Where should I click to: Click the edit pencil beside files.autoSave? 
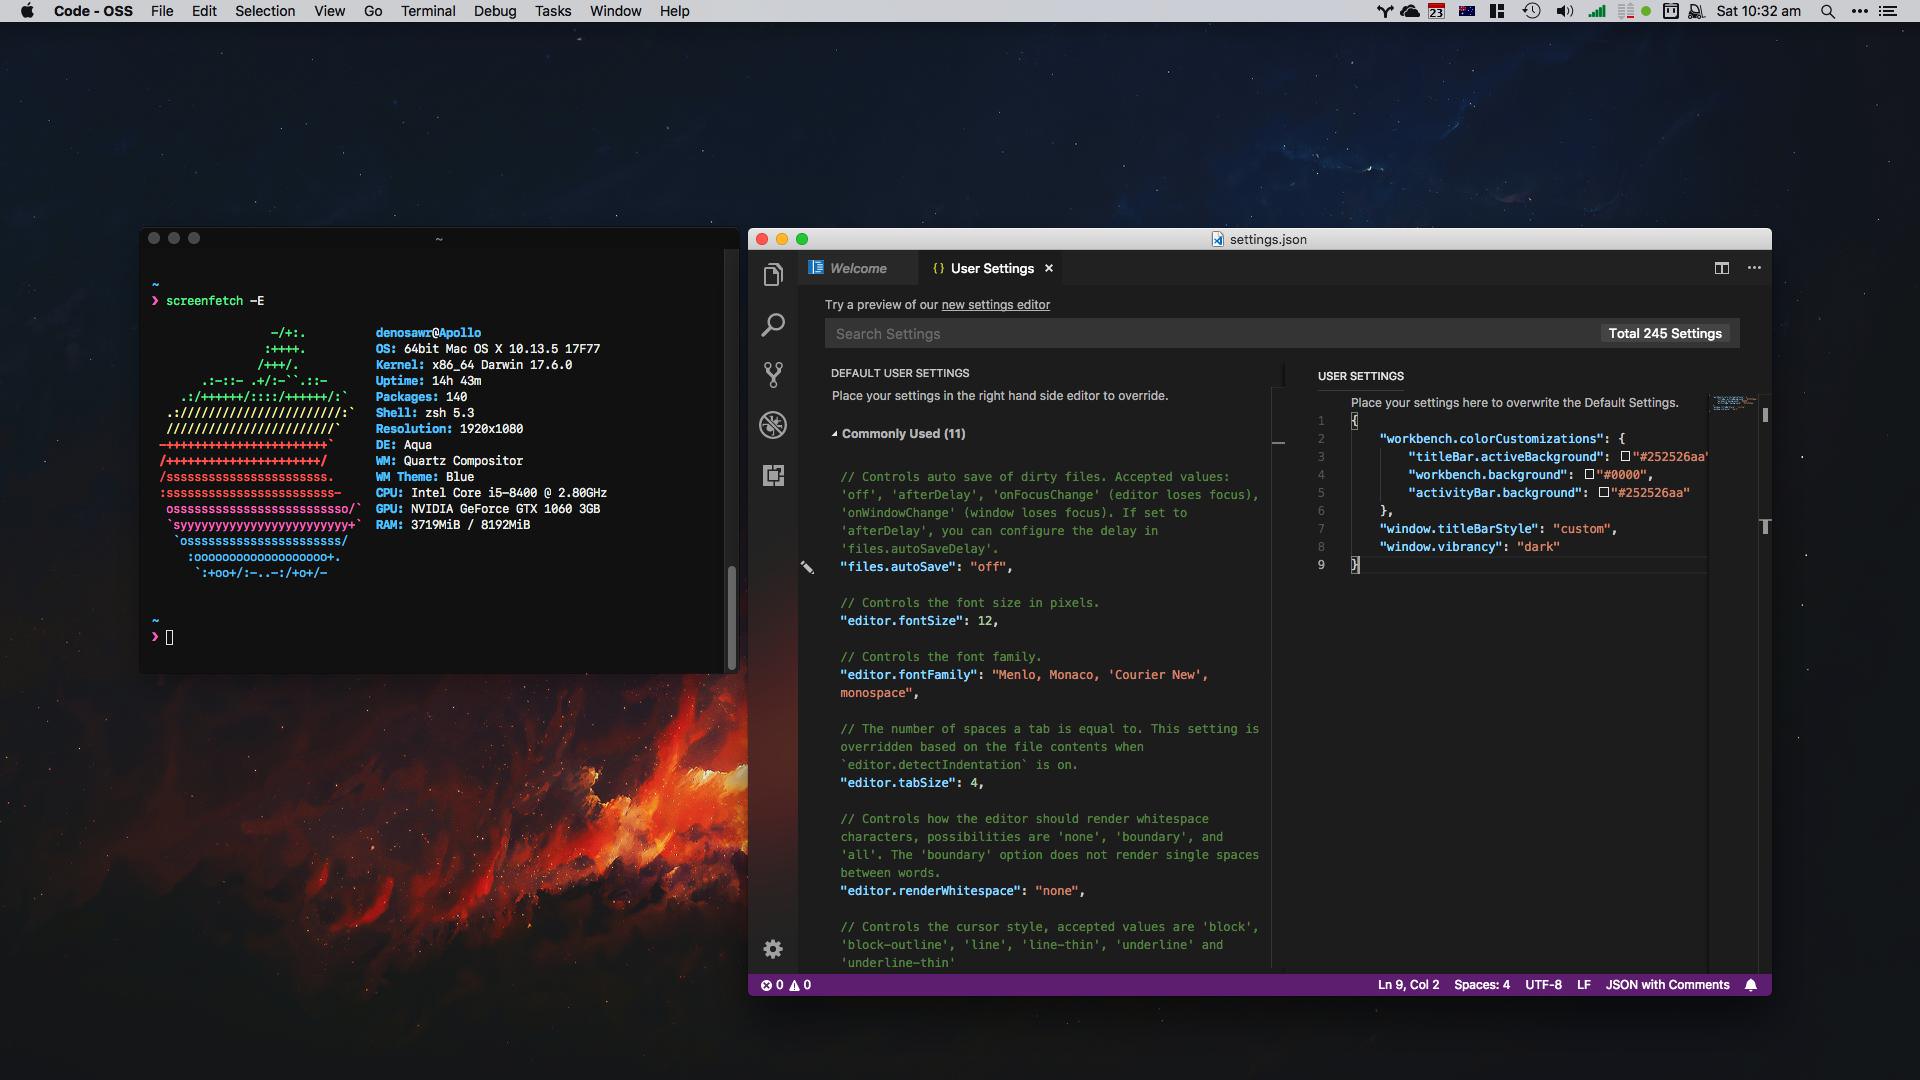pos(807,567)
